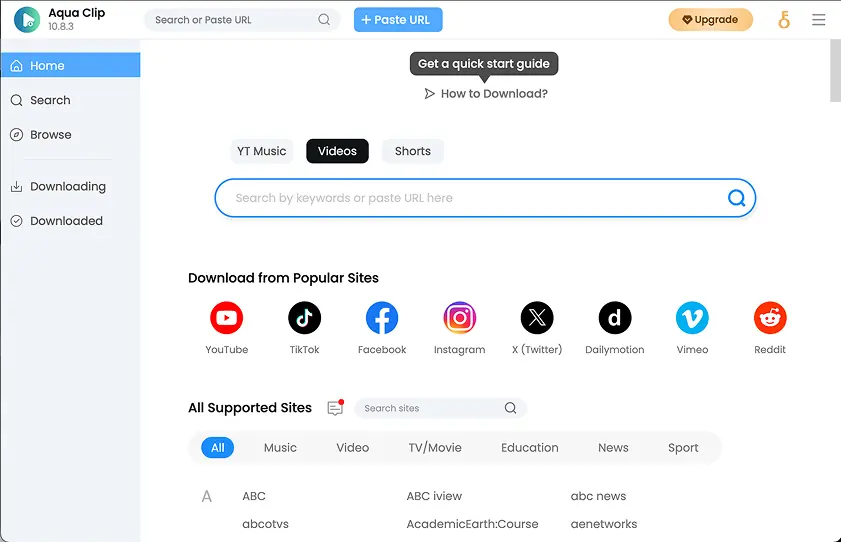This screenshot has width=841, height=542.
Task: Select the All sites filter
Action: (218, 448)
